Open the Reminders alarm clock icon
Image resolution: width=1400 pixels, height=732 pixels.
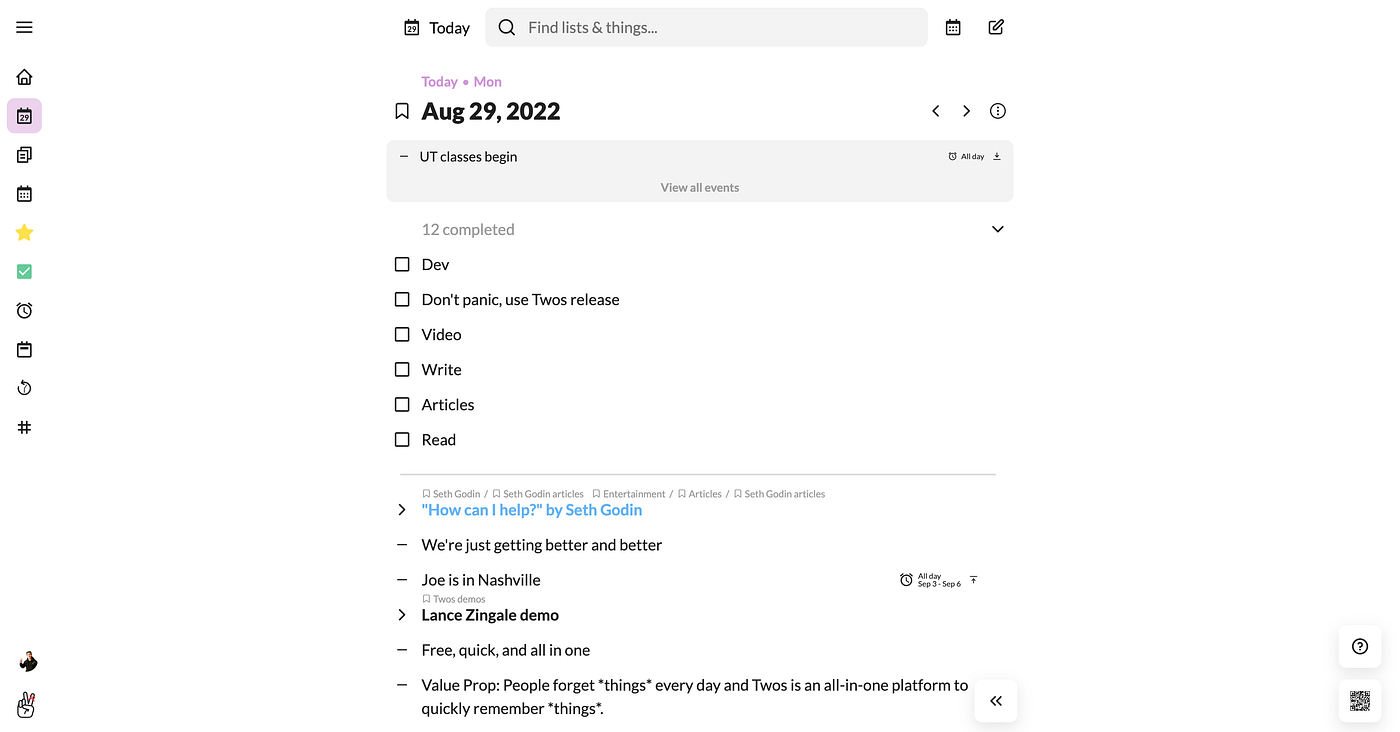tap(24, 310)
